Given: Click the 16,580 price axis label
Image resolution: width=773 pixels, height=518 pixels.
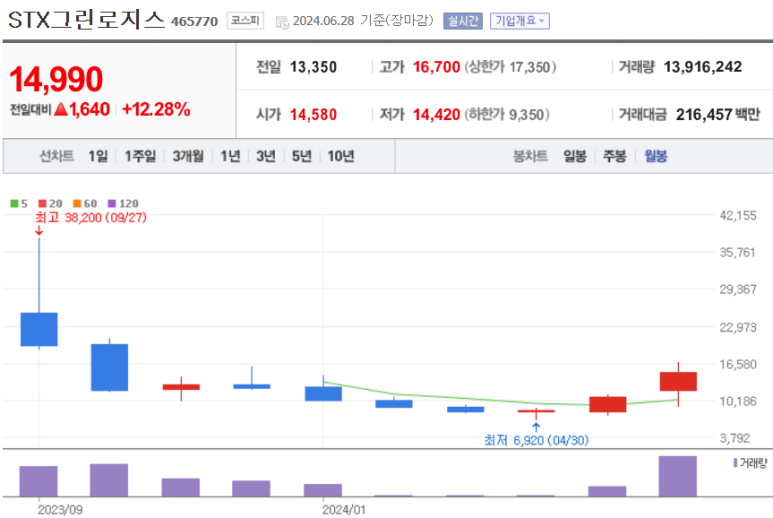Looking at the screenshot, I should click(738, 364).
